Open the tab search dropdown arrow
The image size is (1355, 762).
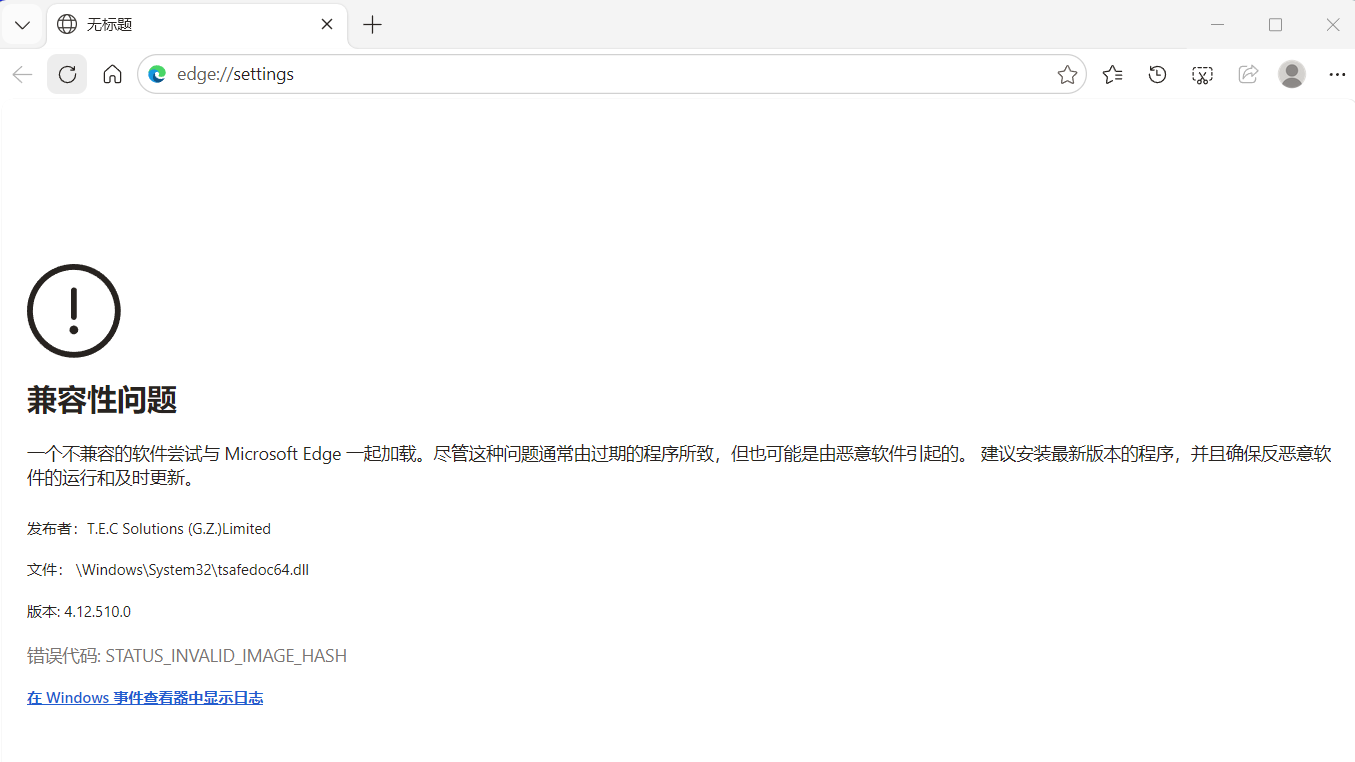[x=22, y=25]
